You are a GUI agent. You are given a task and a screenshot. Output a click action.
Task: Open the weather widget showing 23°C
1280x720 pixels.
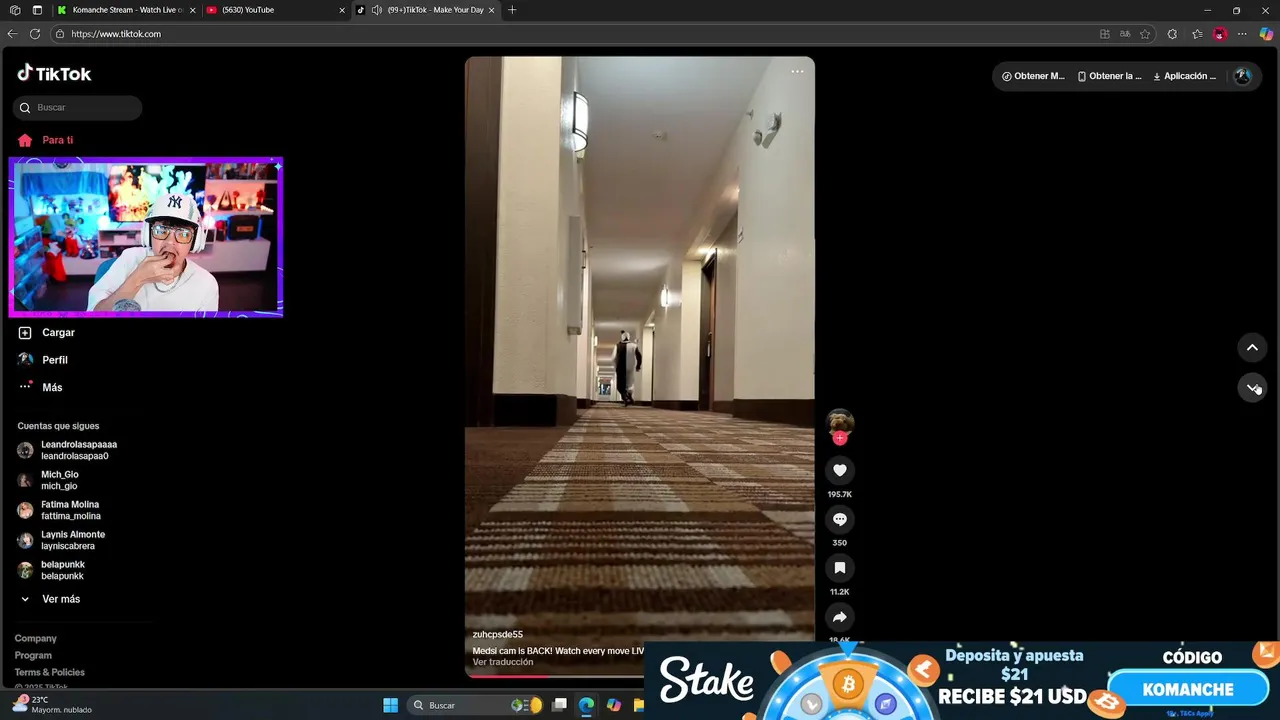(x=52, y=704)
